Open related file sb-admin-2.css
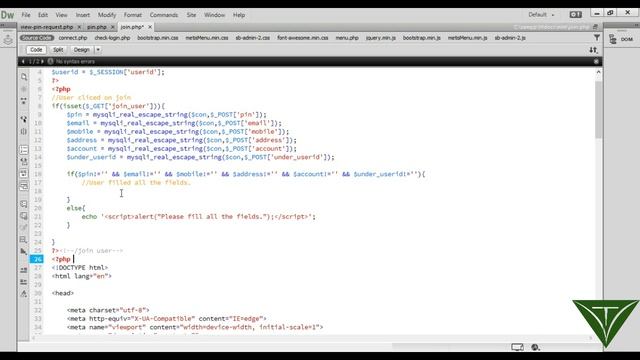 253,38
